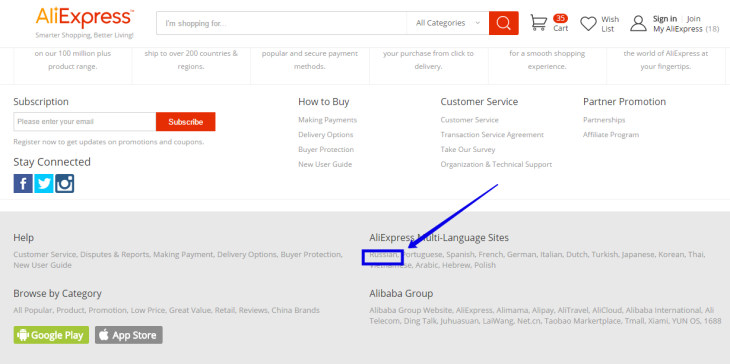Open the Reviews category link
The width and height of the screenshot is (730, 364).
point(252,310)
